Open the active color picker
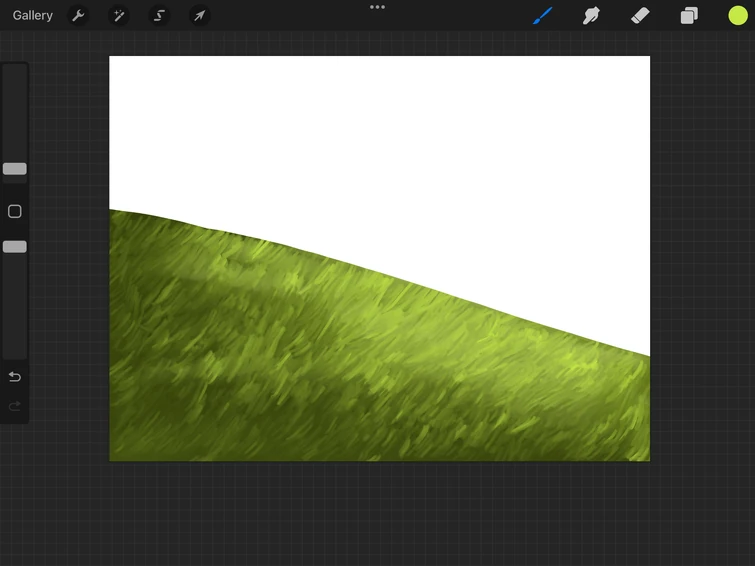755x566 pixels. click(x=738, y=15)
